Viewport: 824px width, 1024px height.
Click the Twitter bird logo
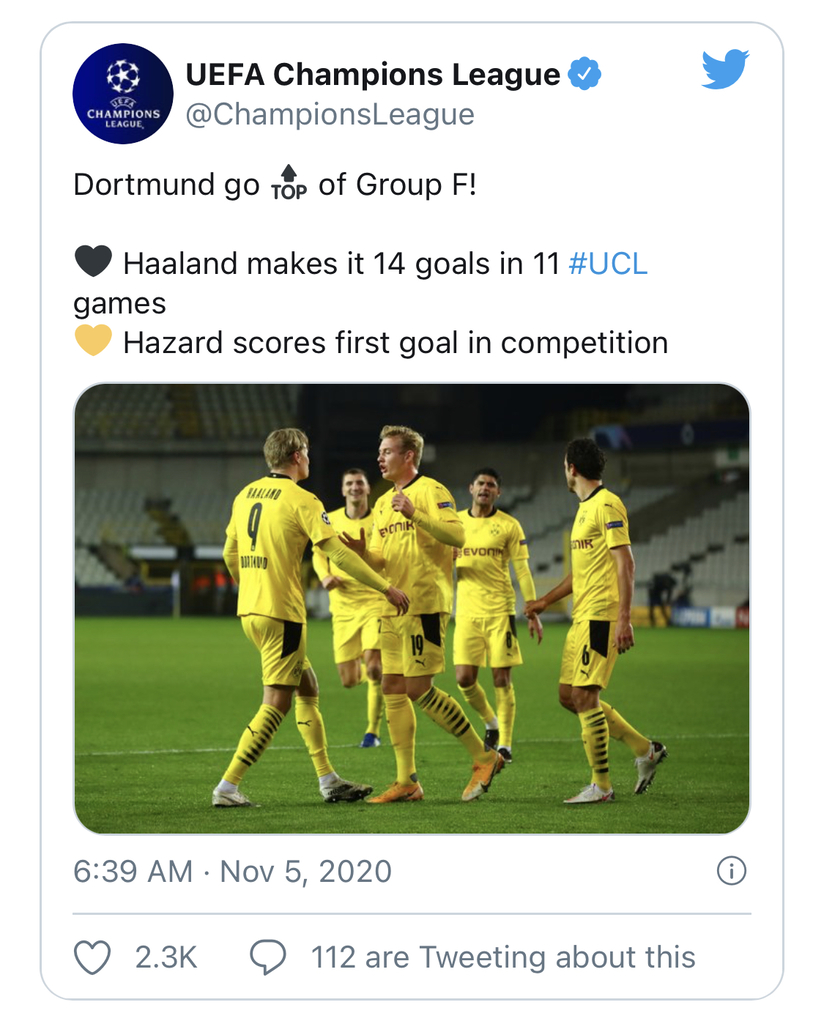(725, 69)
